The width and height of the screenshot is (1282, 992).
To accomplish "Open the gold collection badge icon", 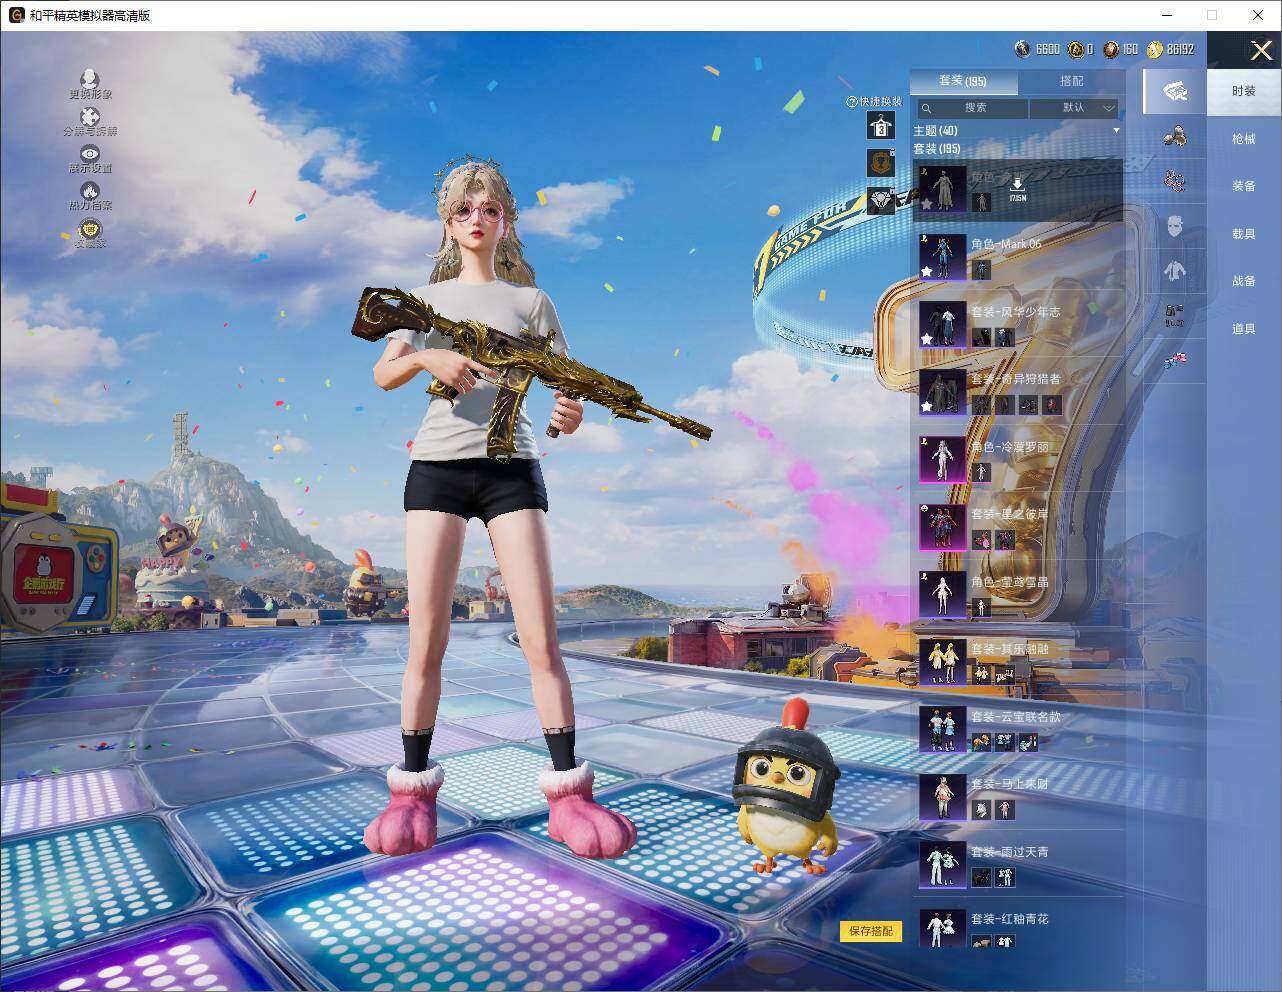I will point(90,229).
